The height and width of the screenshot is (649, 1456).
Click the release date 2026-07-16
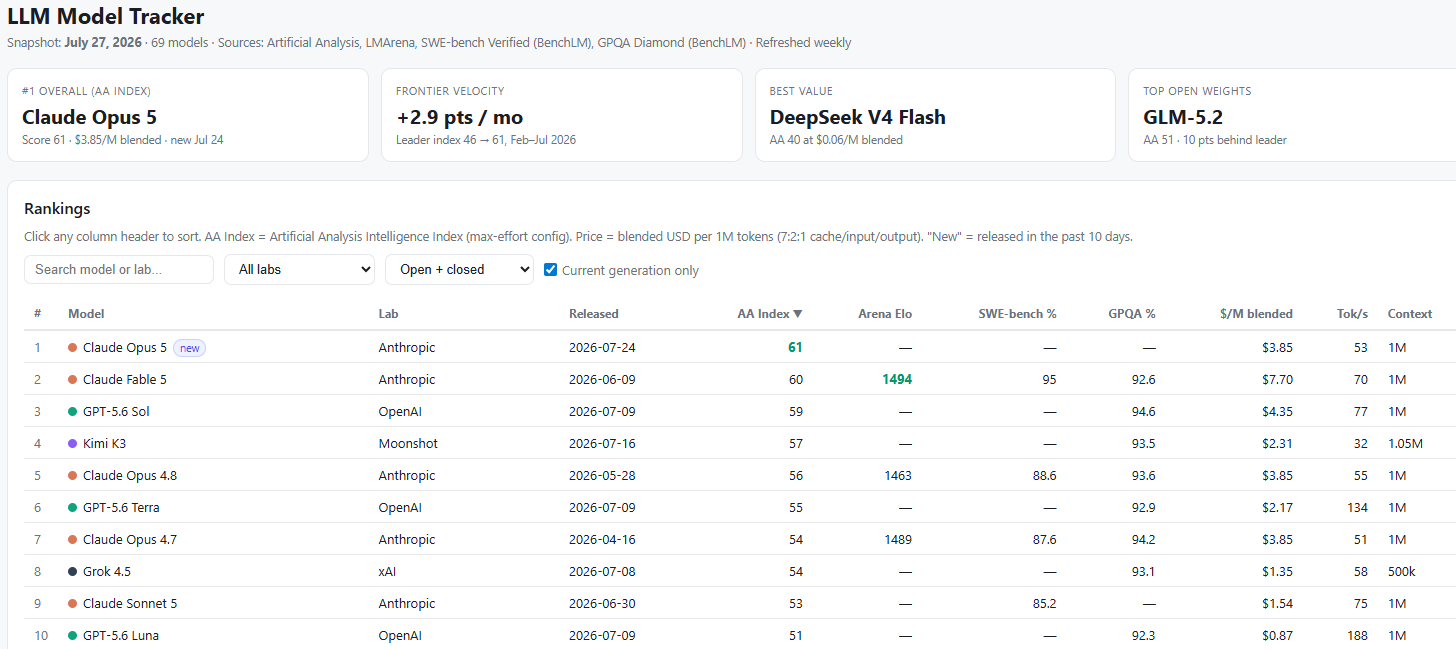(602, 443)
